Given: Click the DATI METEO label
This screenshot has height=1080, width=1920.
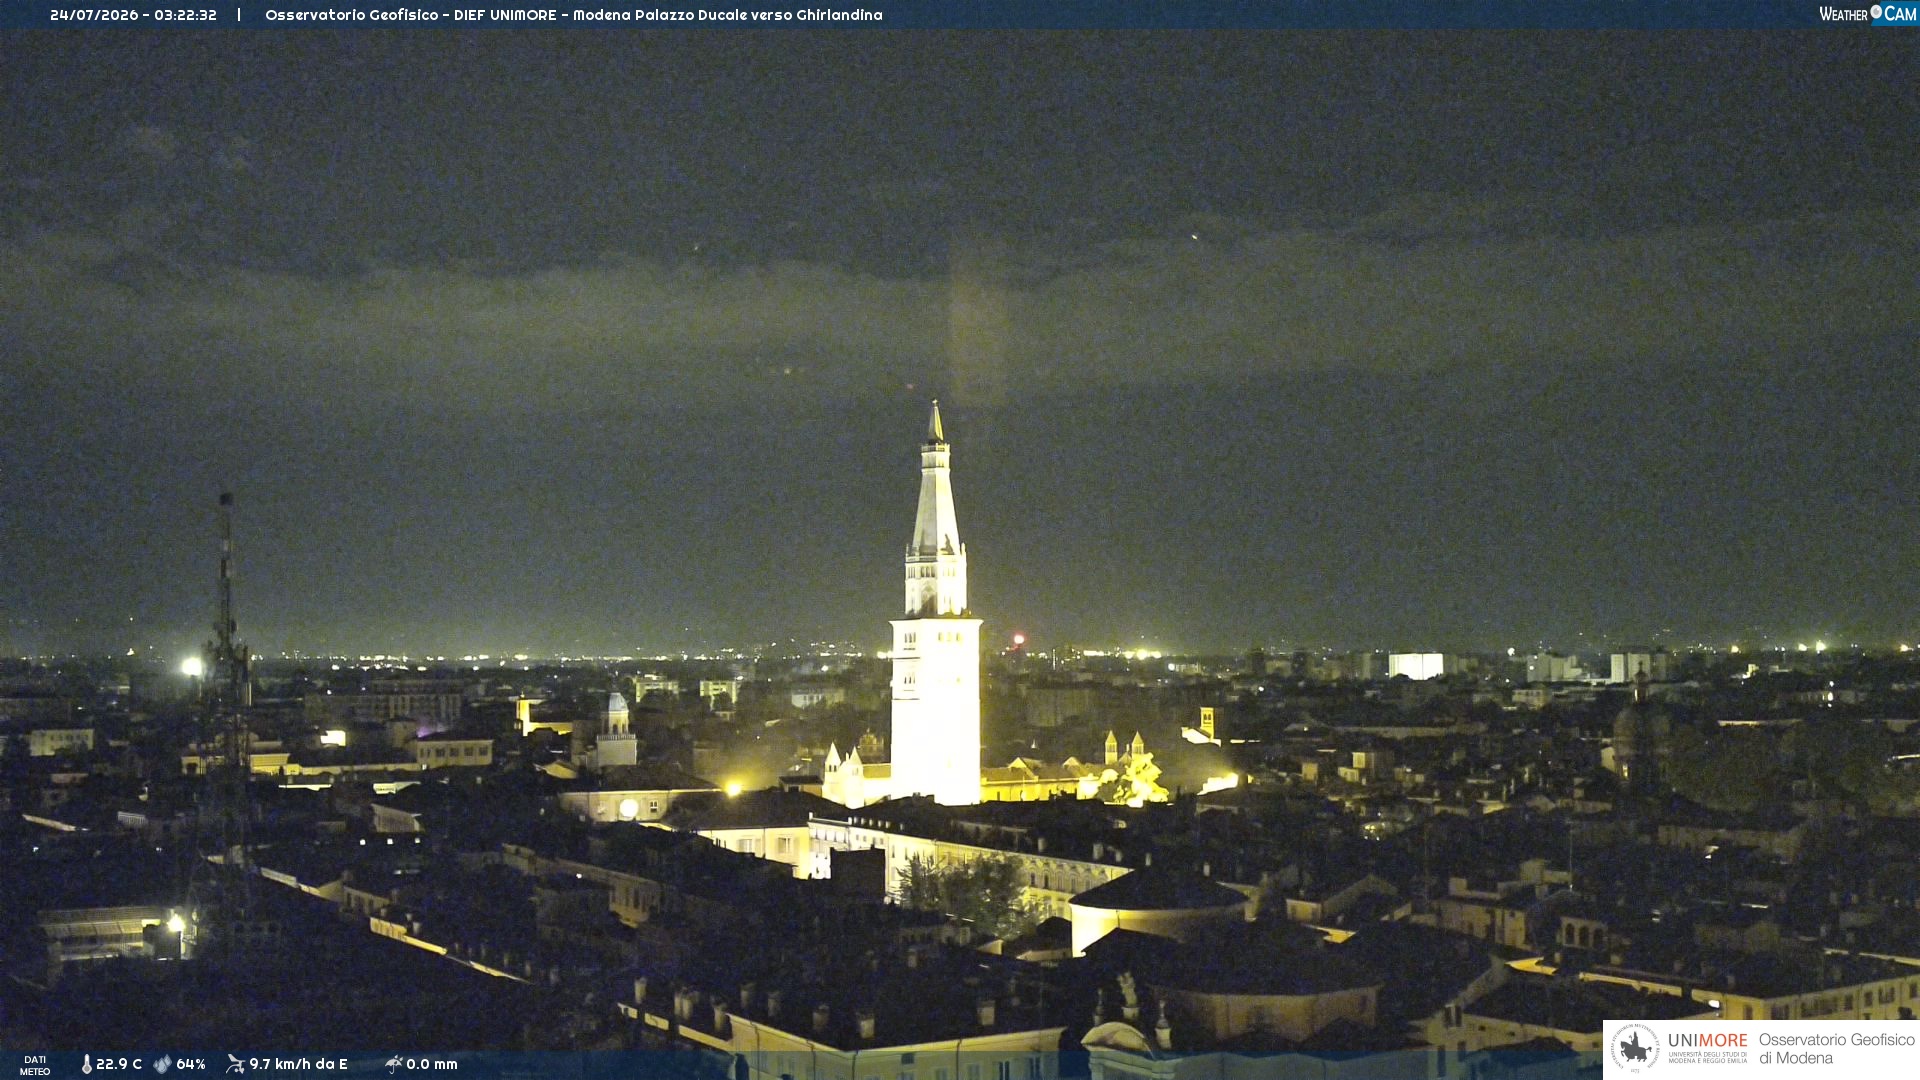Looking at the screenshot, I should pyautogui.click(x=35, y=1066).
